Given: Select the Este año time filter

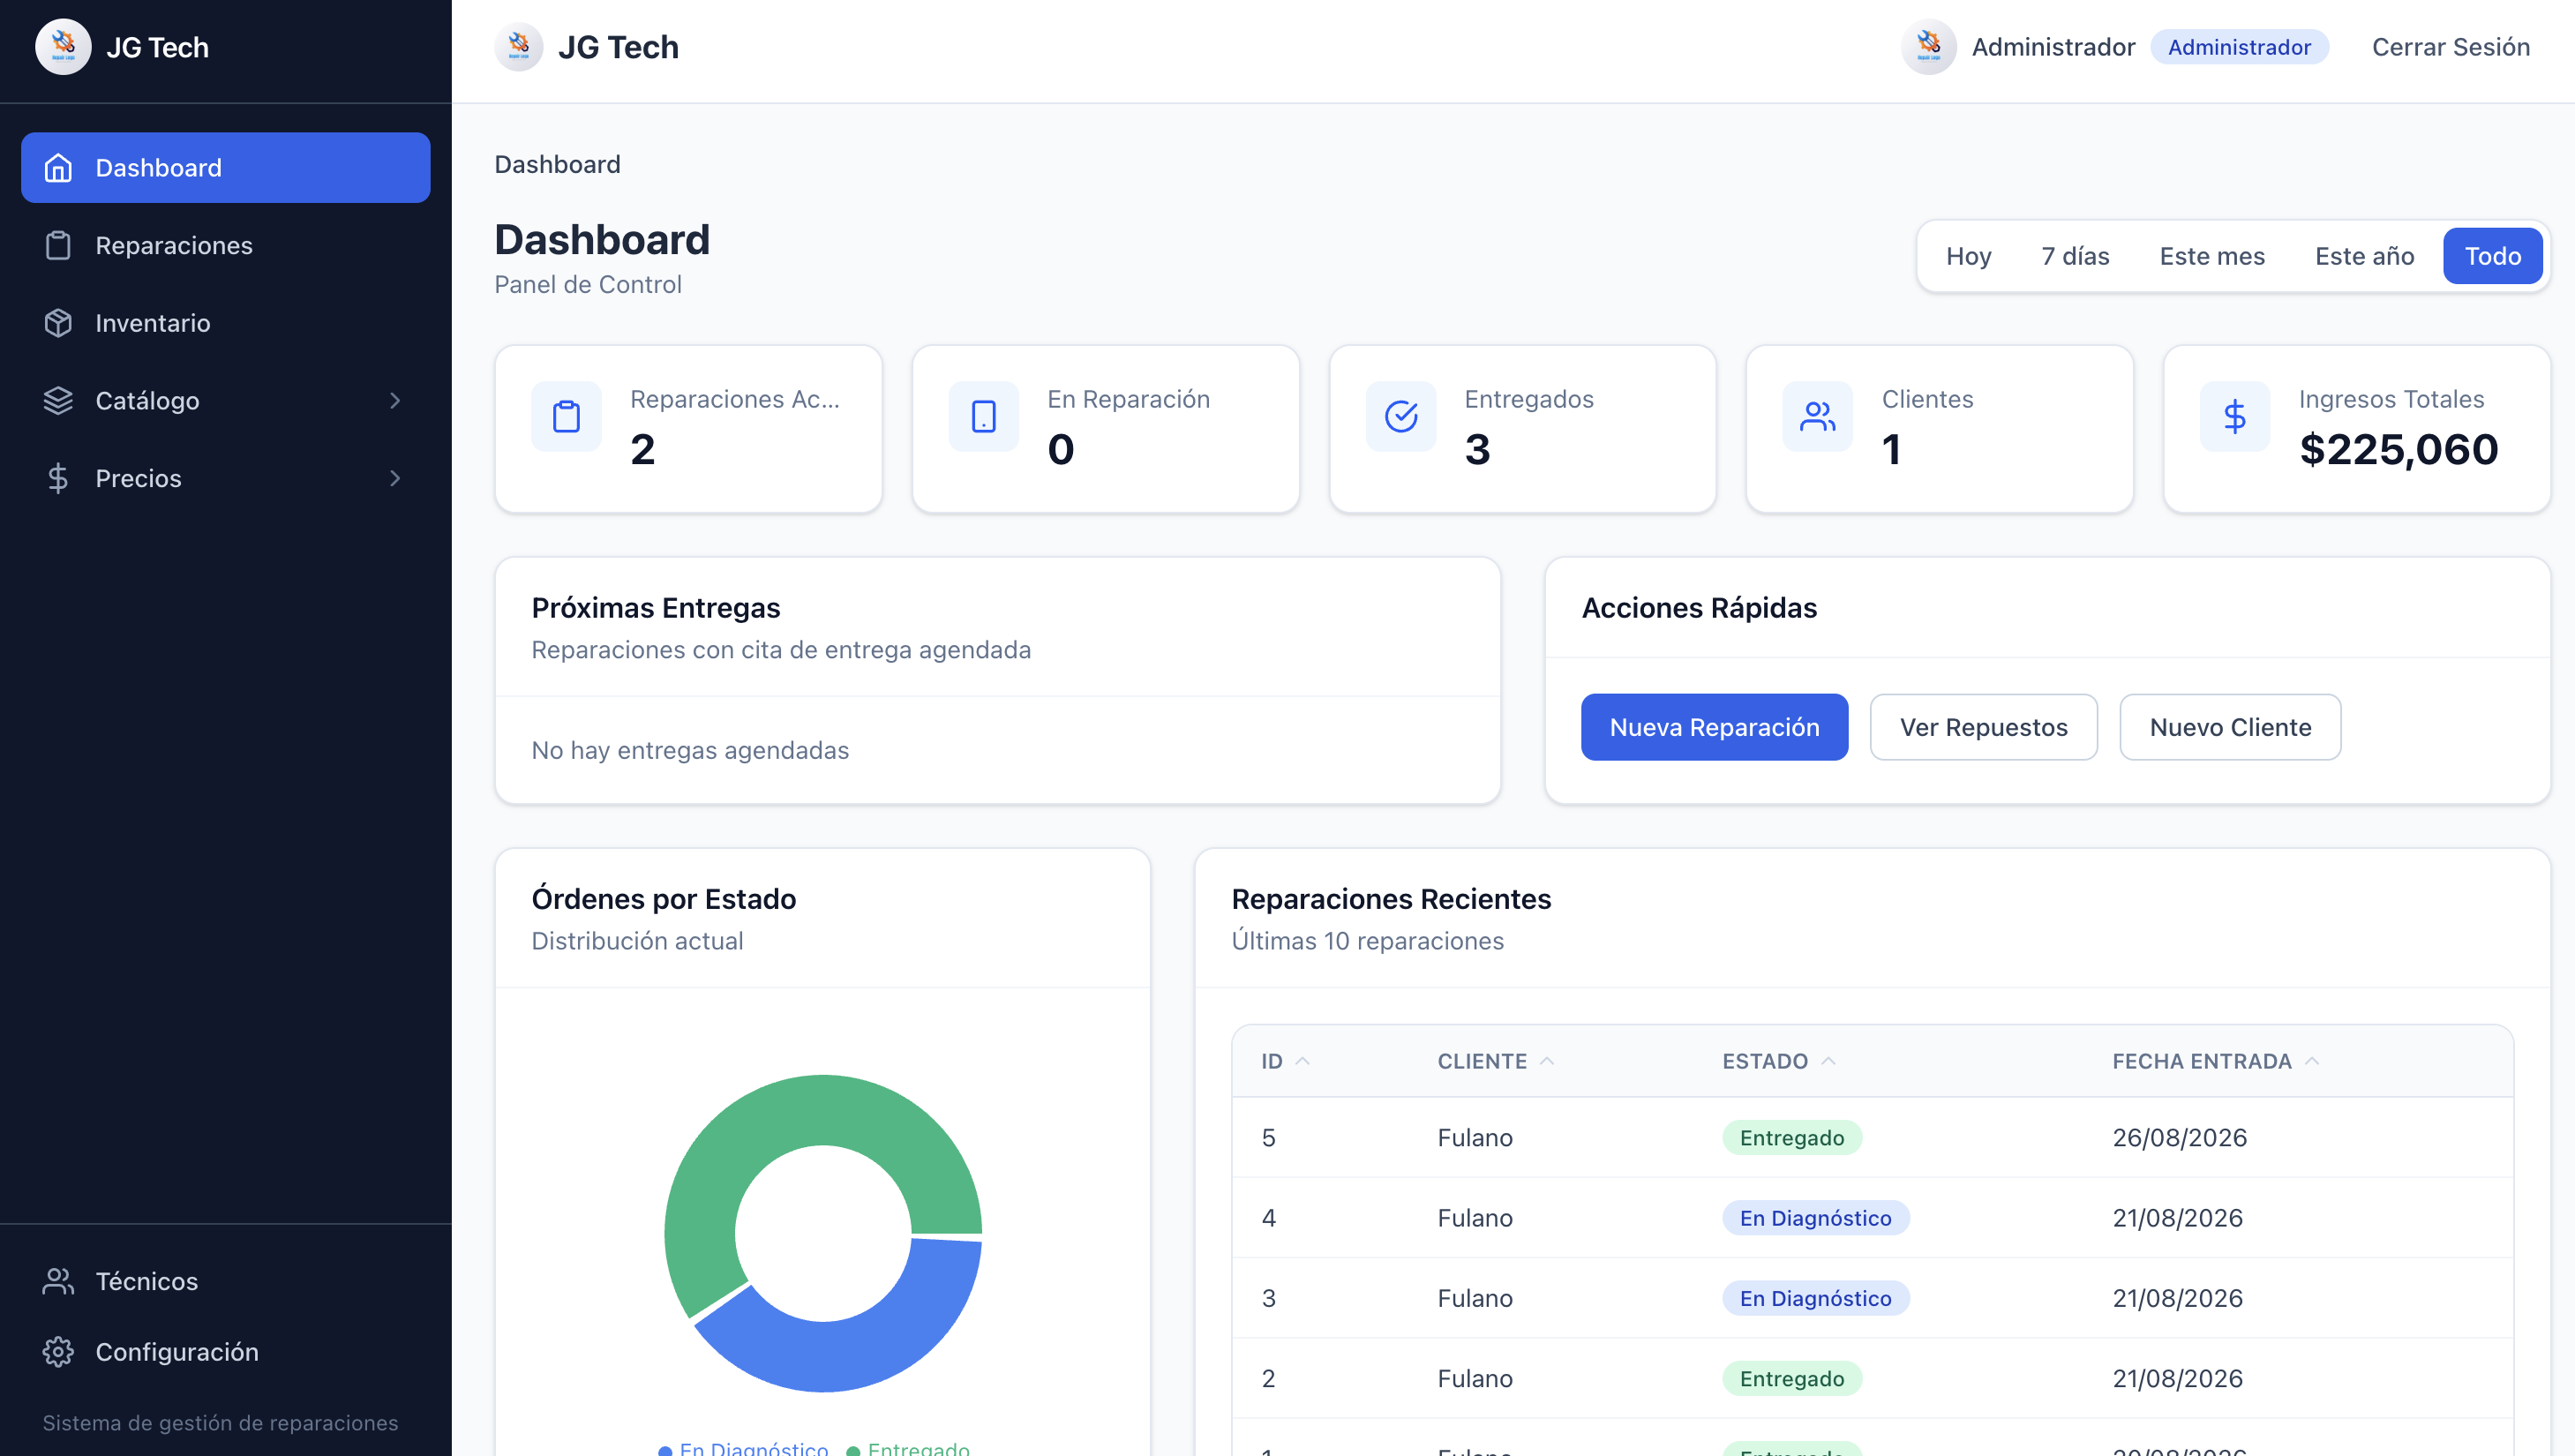Looking at the screenshot, I should tap(2364, 256).
